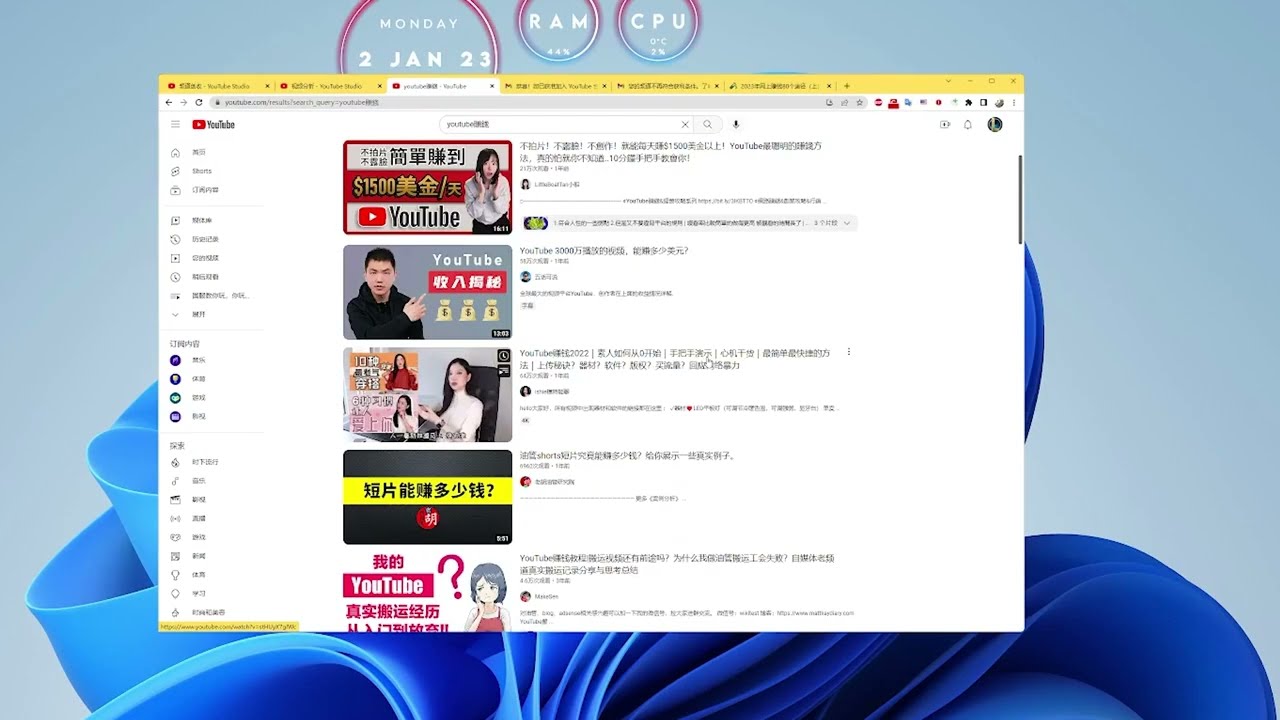Open the title 'YouTube赚钱教程'
Image resolution: width=1280 pixels, height=720 pixels.
click(677, 564)
